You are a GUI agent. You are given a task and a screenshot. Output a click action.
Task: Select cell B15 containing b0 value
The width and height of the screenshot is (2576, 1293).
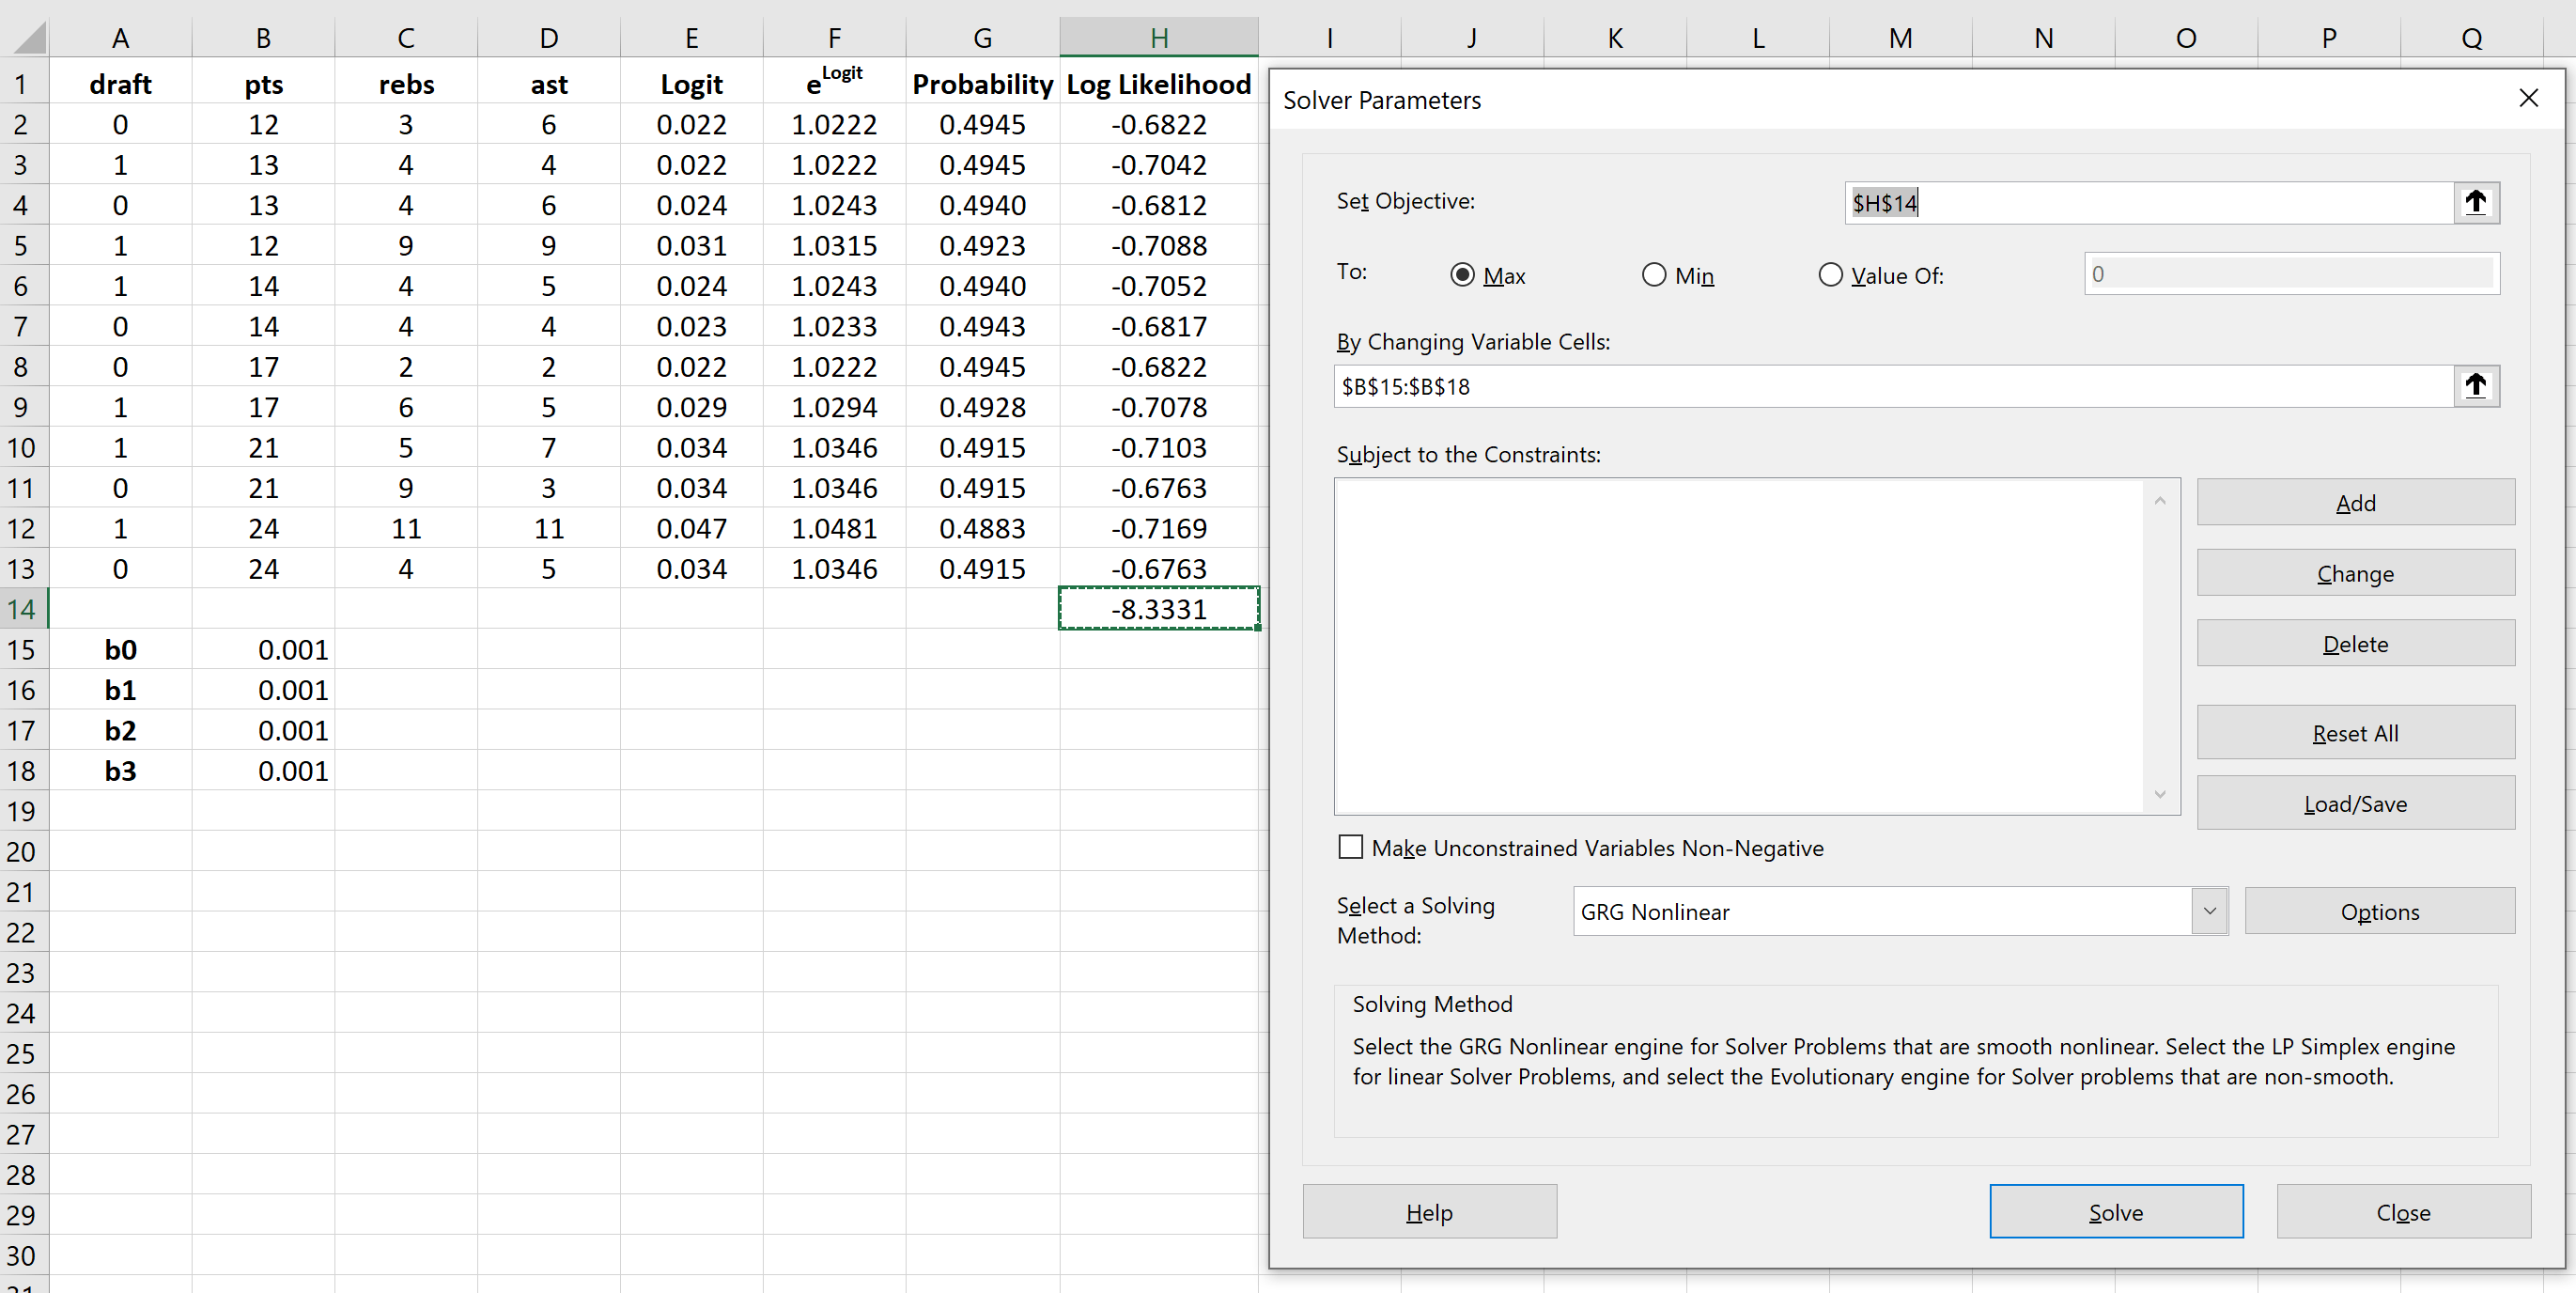click(263, 650)
